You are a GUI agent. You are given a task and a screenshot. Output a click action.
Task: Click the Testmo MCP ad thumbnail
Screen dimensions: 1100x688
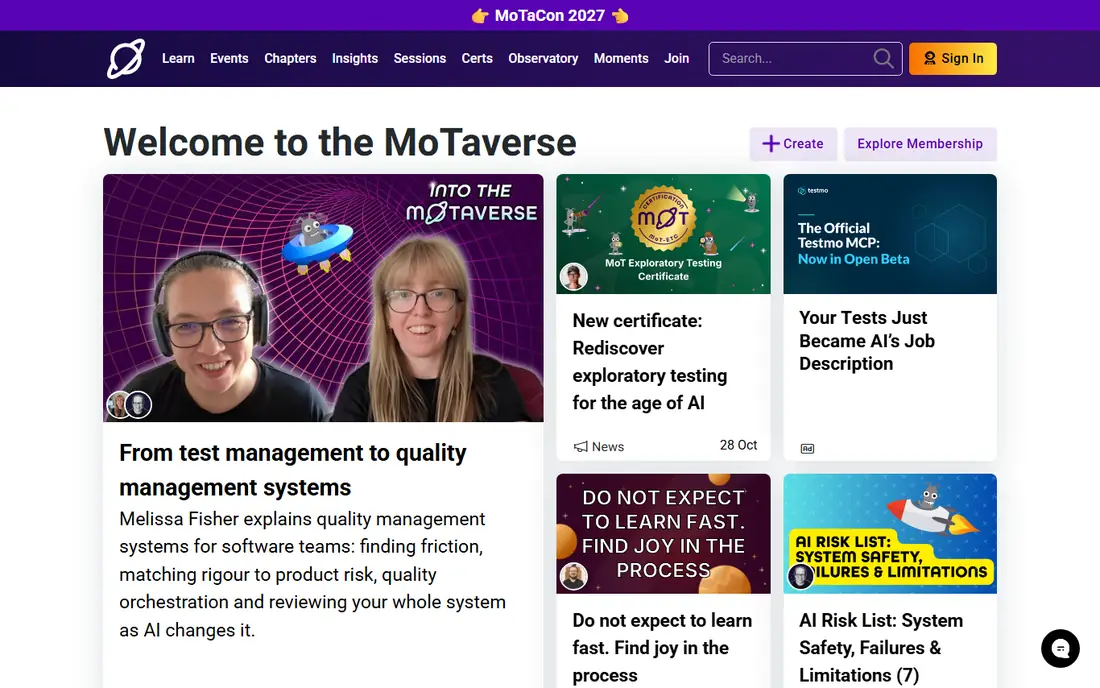point(890,234)
